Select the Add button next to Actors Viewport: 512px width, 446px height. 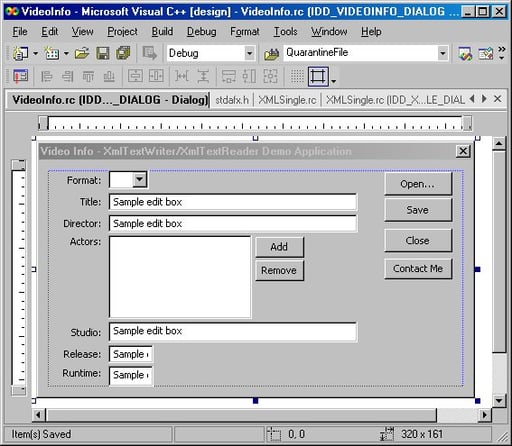point(279,247)
